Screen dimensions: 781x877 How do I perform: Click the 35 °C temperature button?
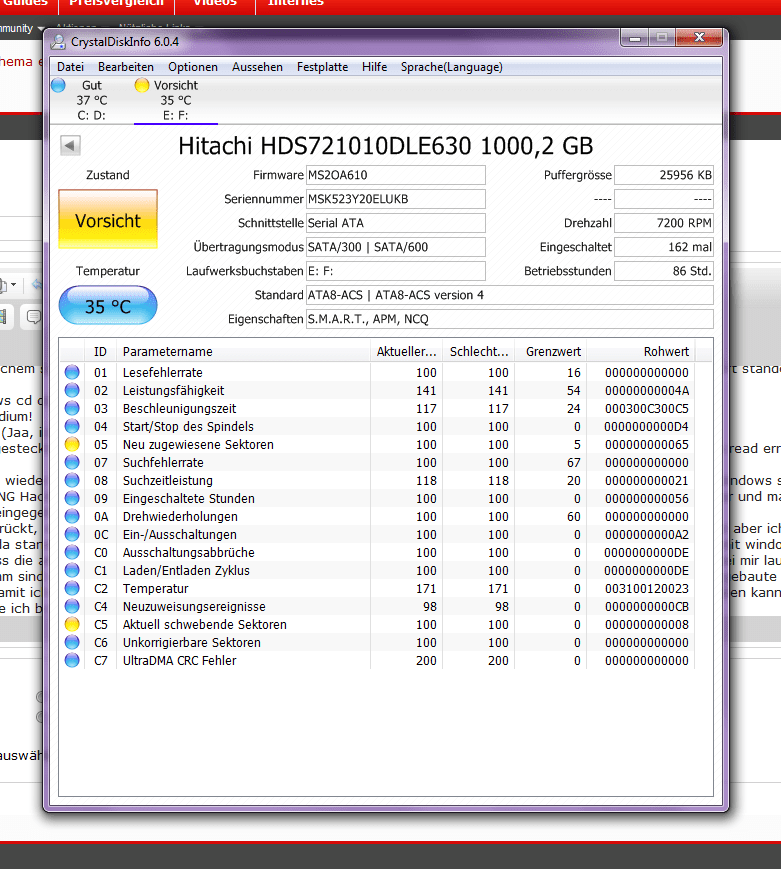pos(108,306)
